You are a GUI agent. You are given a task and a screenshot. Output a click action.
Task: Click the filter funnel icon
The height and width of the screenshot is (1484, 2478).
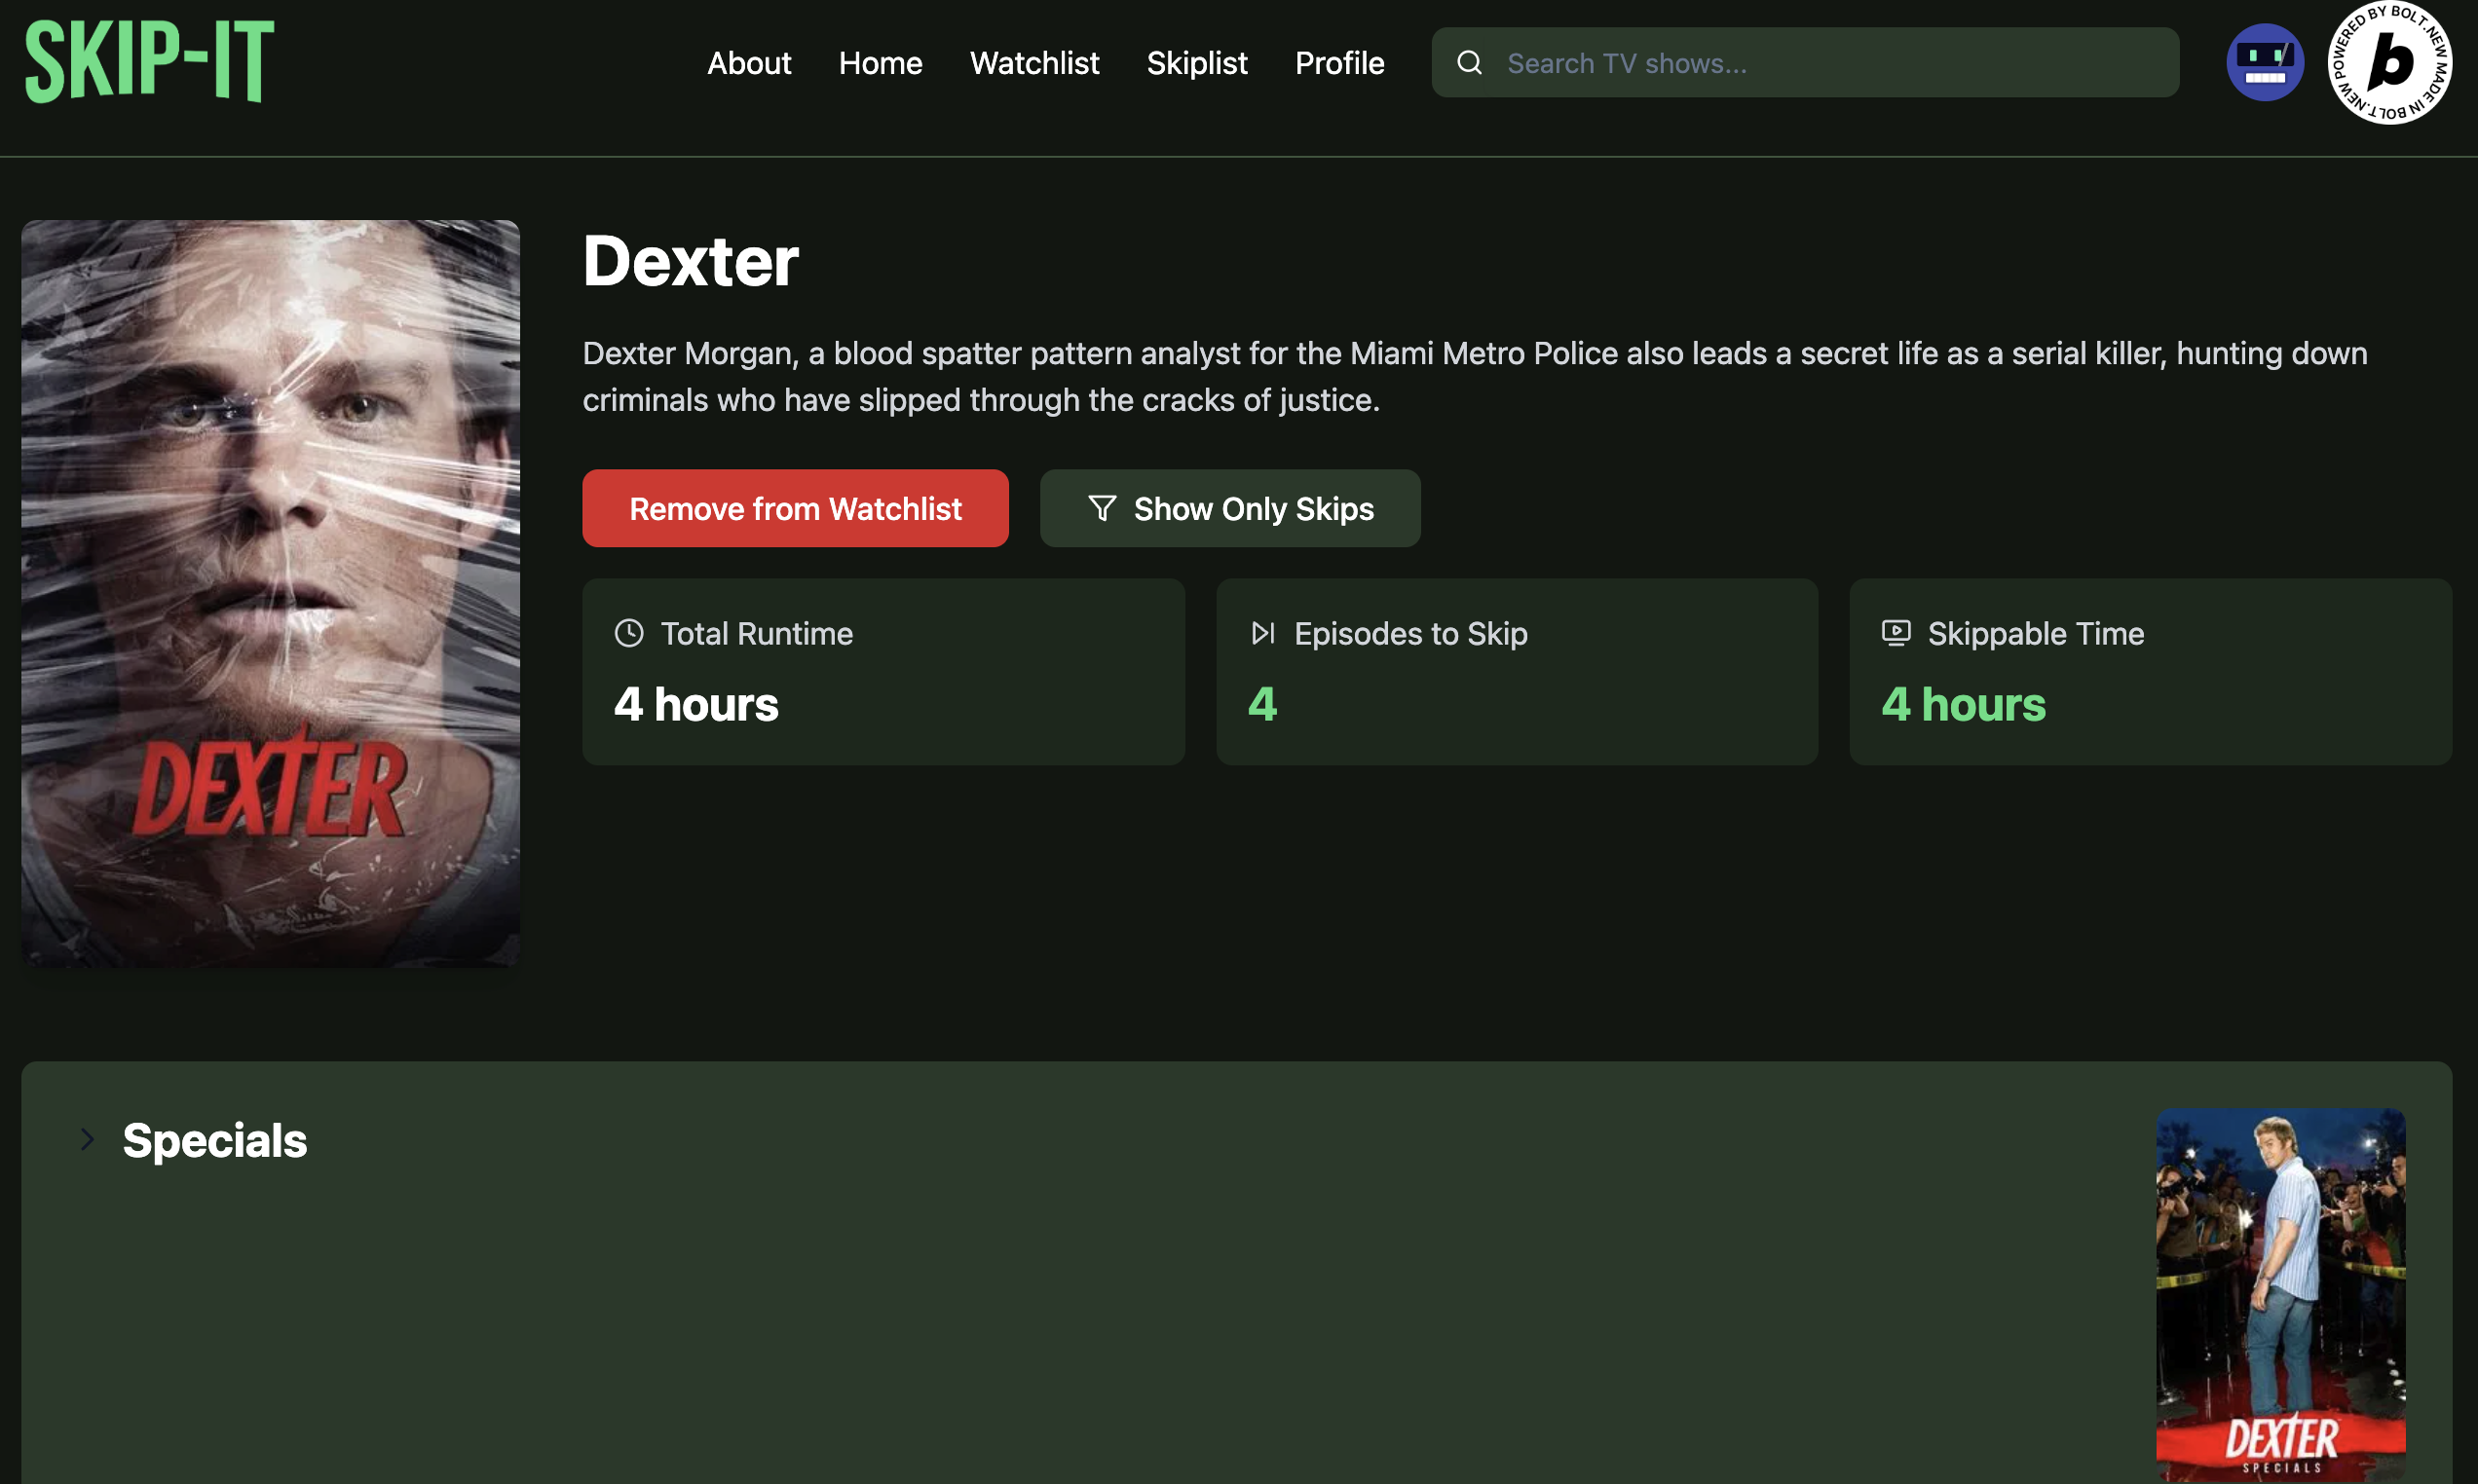1101,508
